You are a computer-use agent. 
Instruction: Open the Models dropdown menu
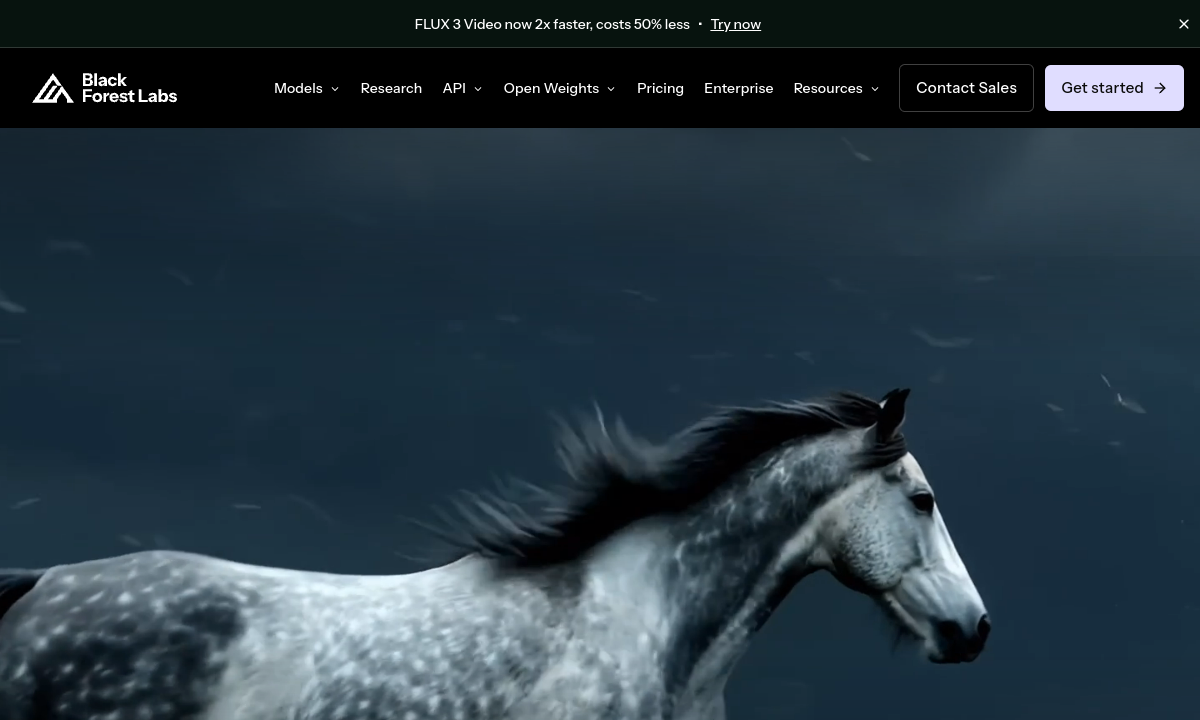point(306,88)
